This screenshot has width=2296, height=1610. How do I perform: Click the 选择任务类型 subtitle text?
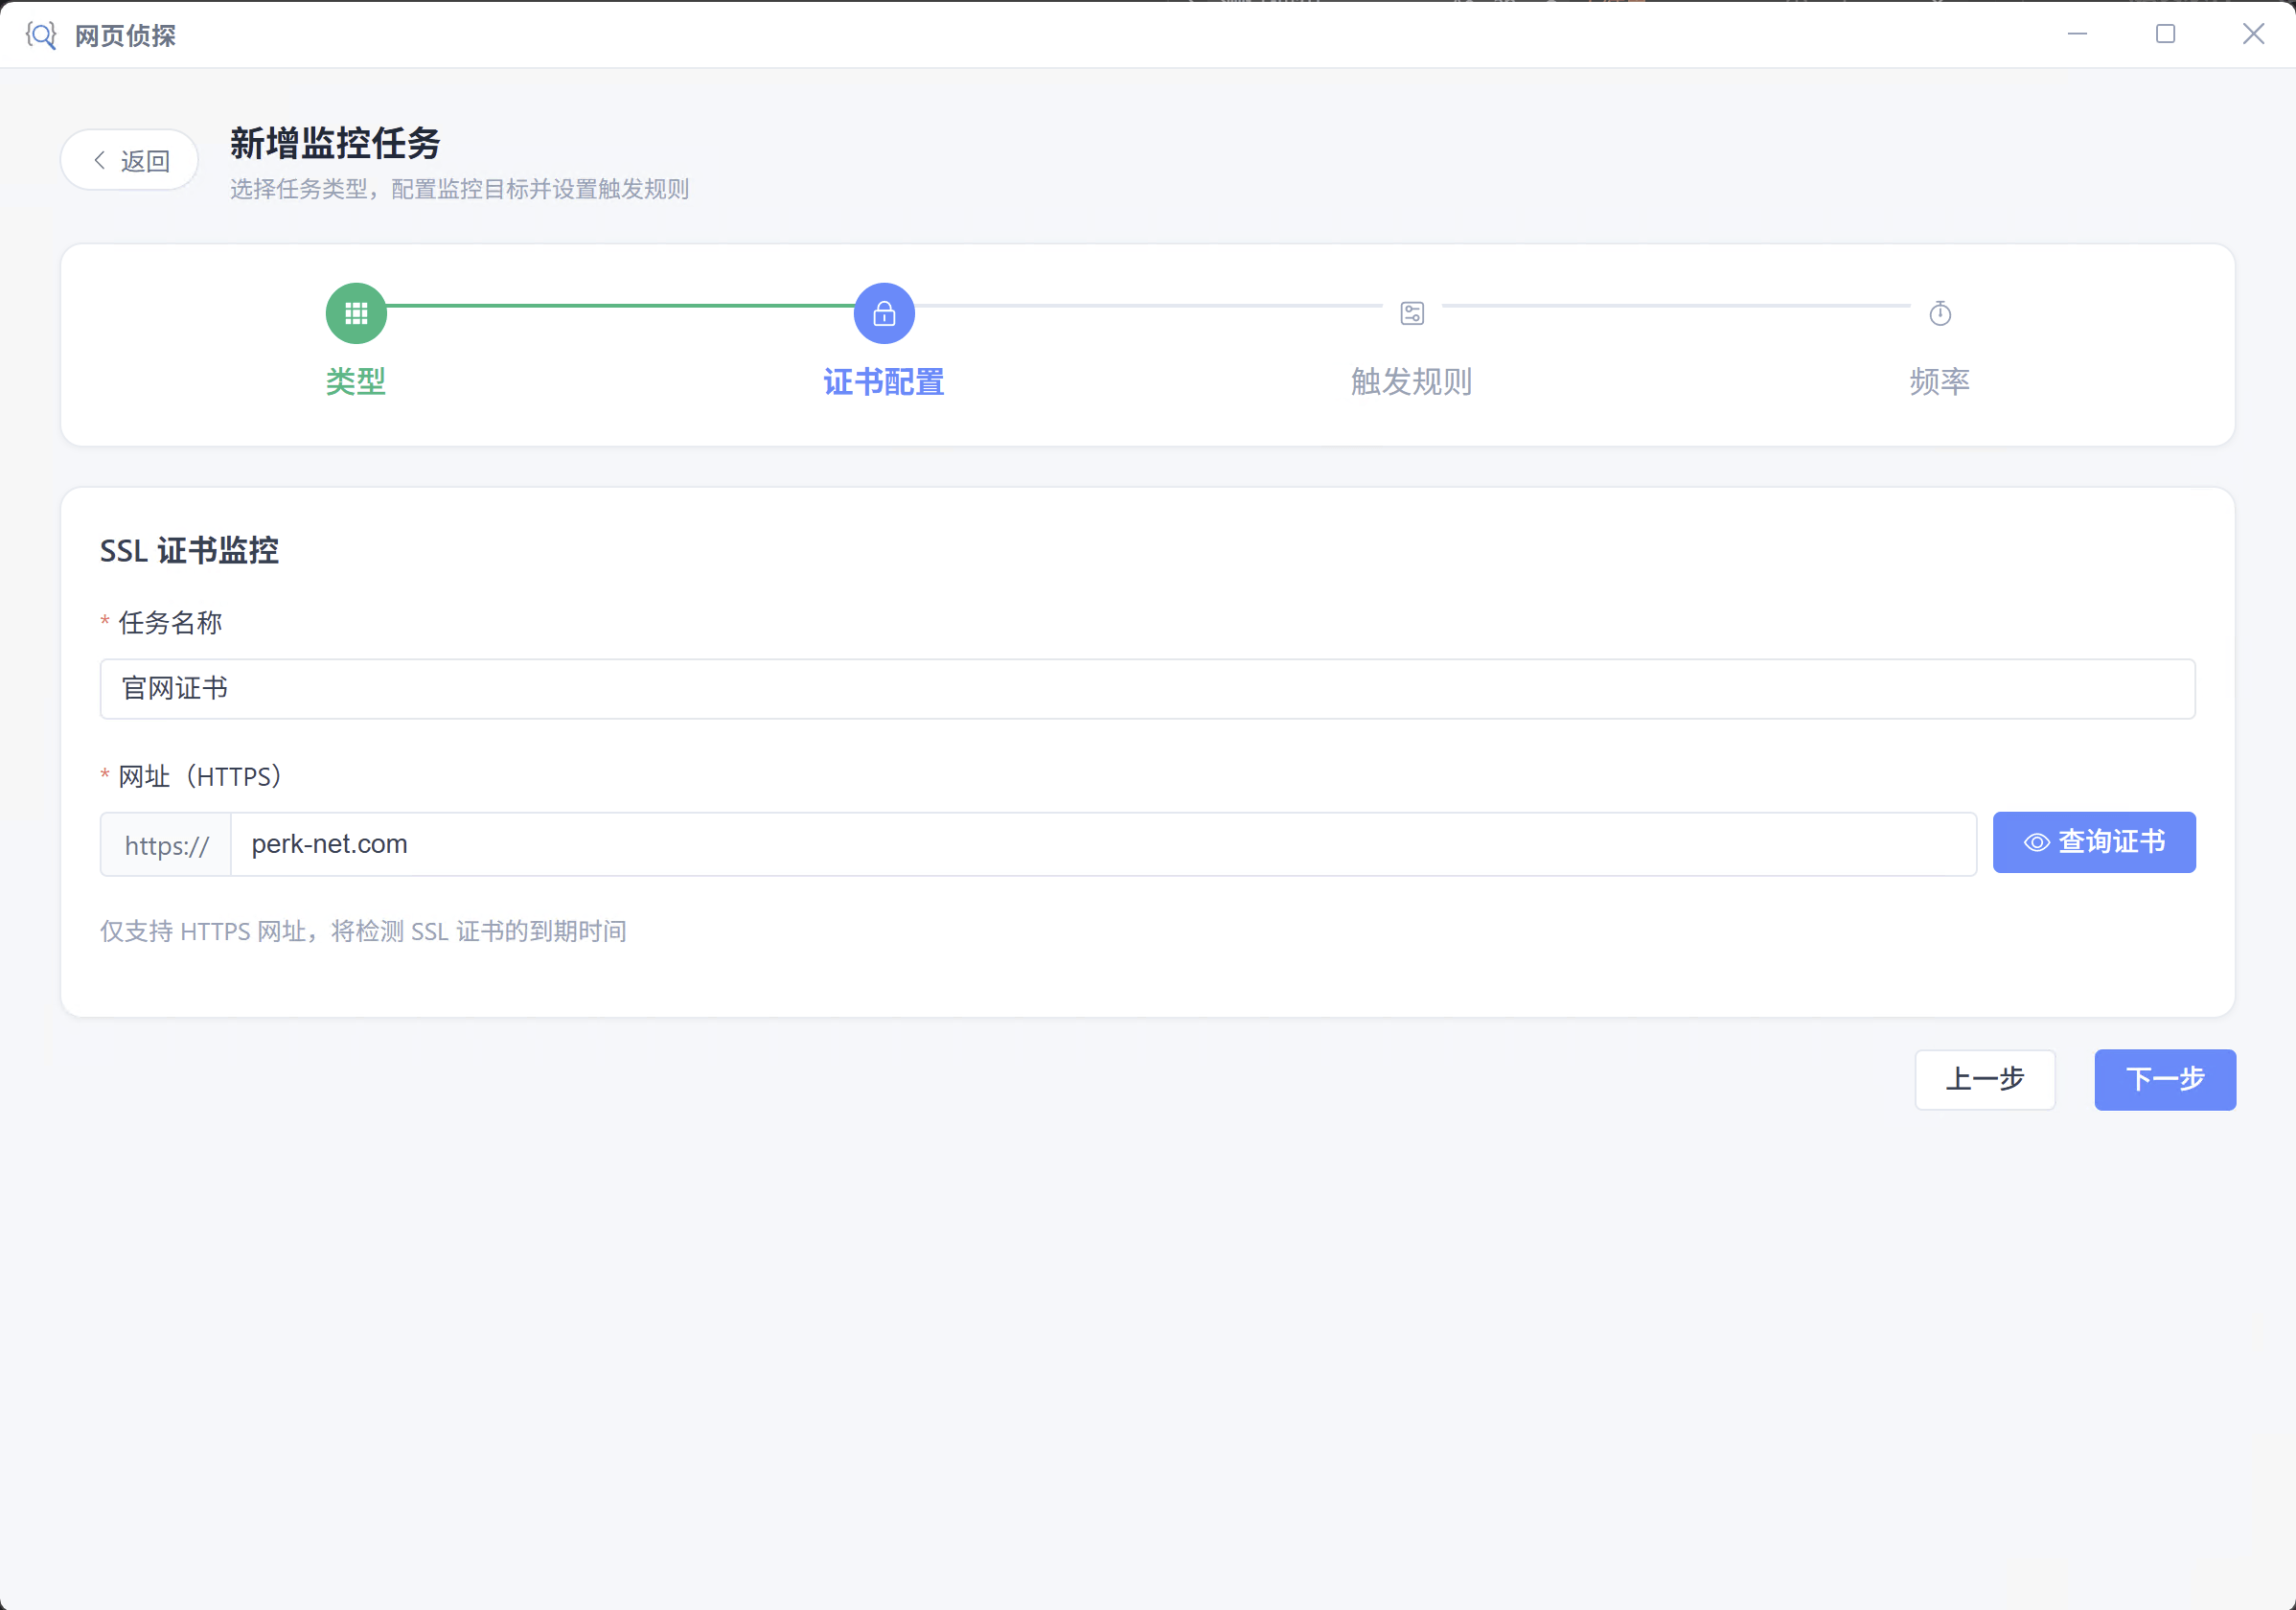[459, 189]
